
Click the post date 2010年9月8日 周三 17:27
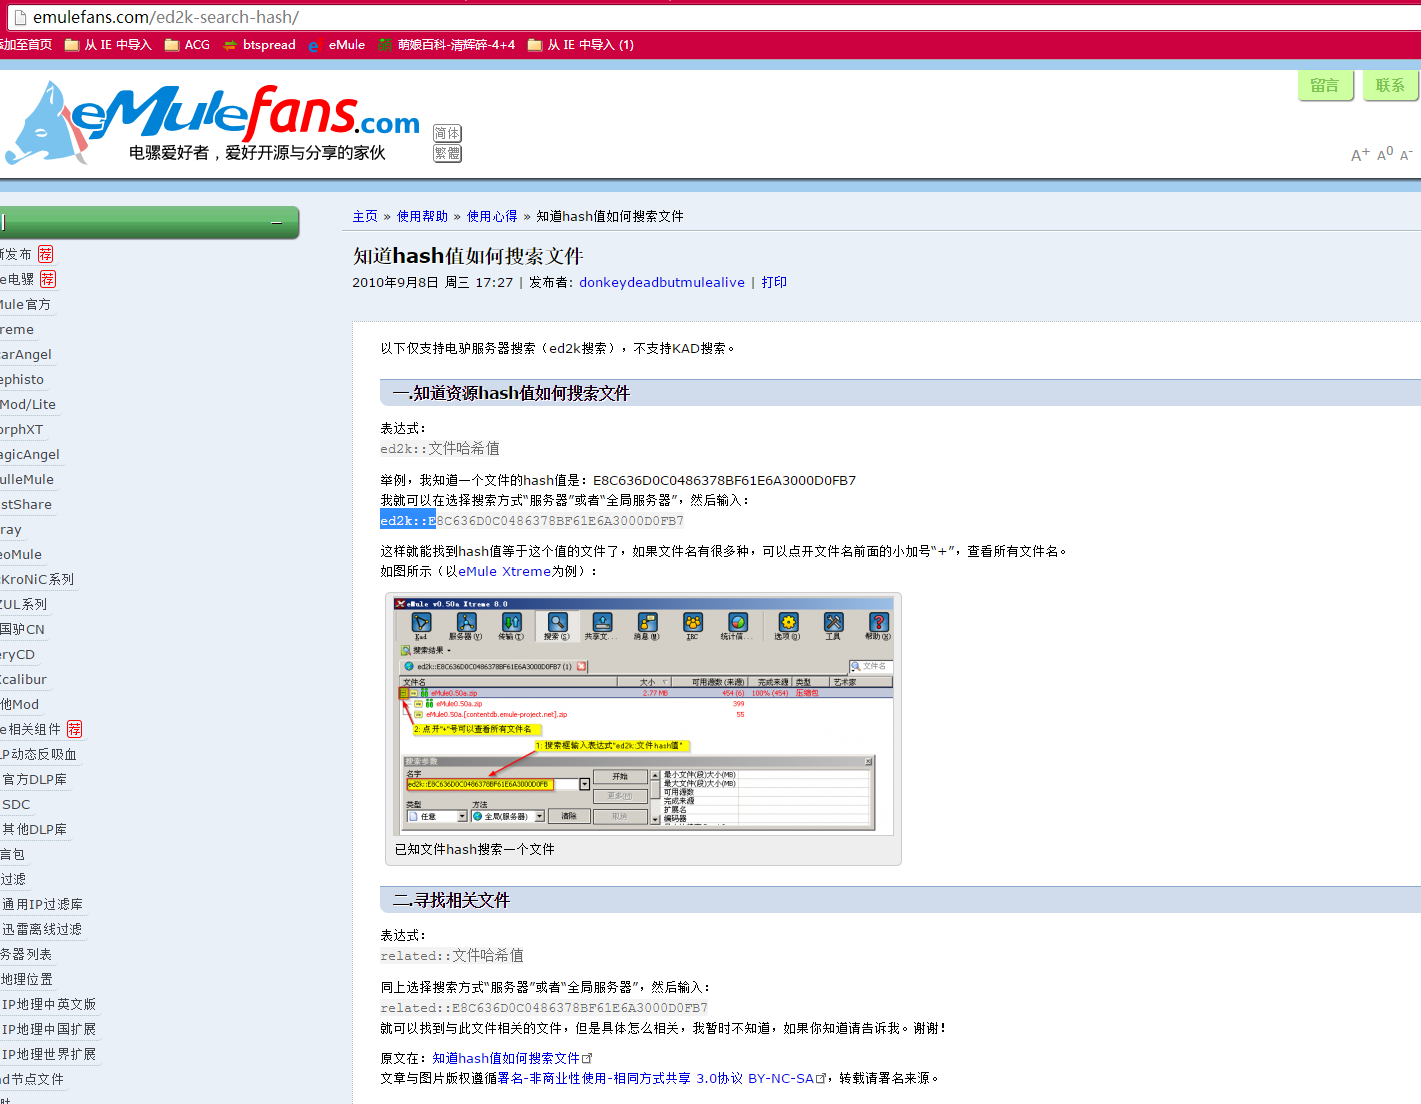click(432, 282)
